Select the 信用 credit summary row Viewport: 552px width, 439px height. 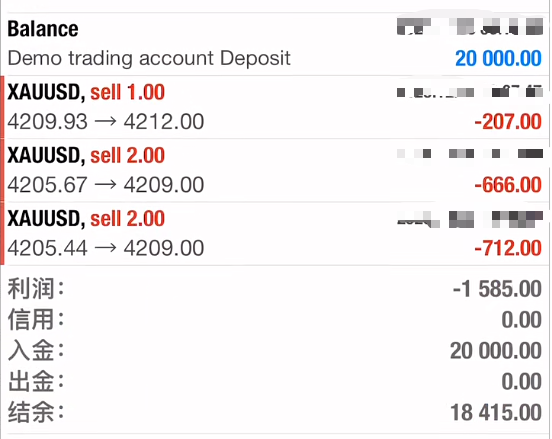click(275, 320)
